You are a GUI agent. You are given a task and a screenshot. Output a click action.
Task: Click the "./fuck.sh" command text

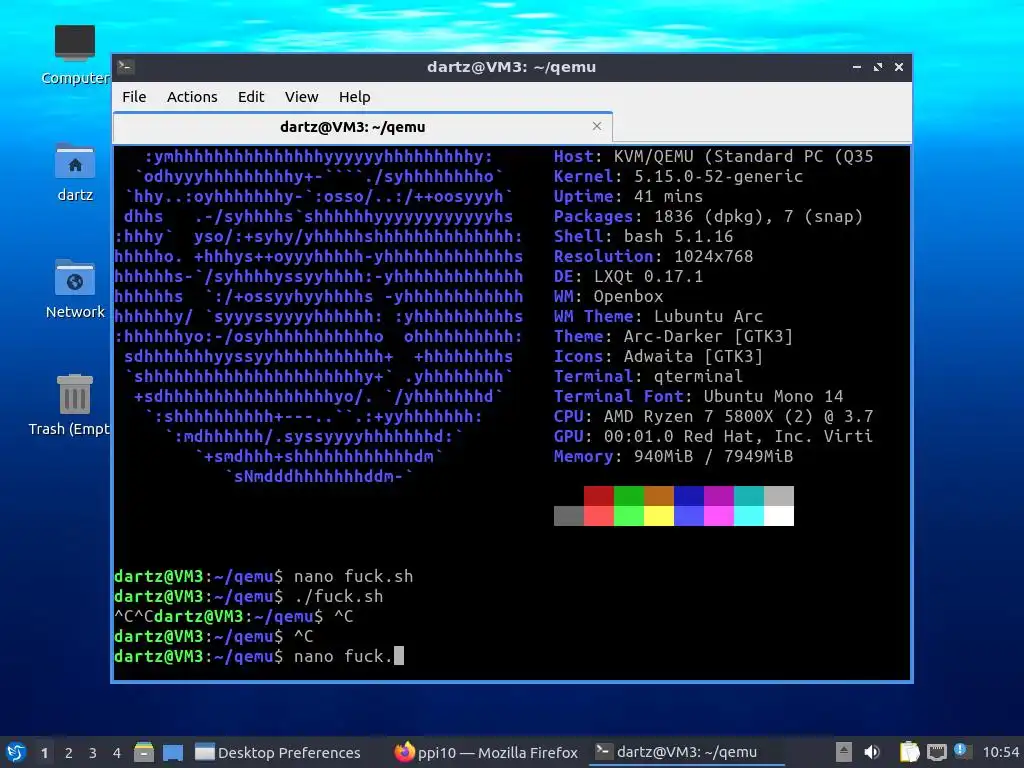338,596
